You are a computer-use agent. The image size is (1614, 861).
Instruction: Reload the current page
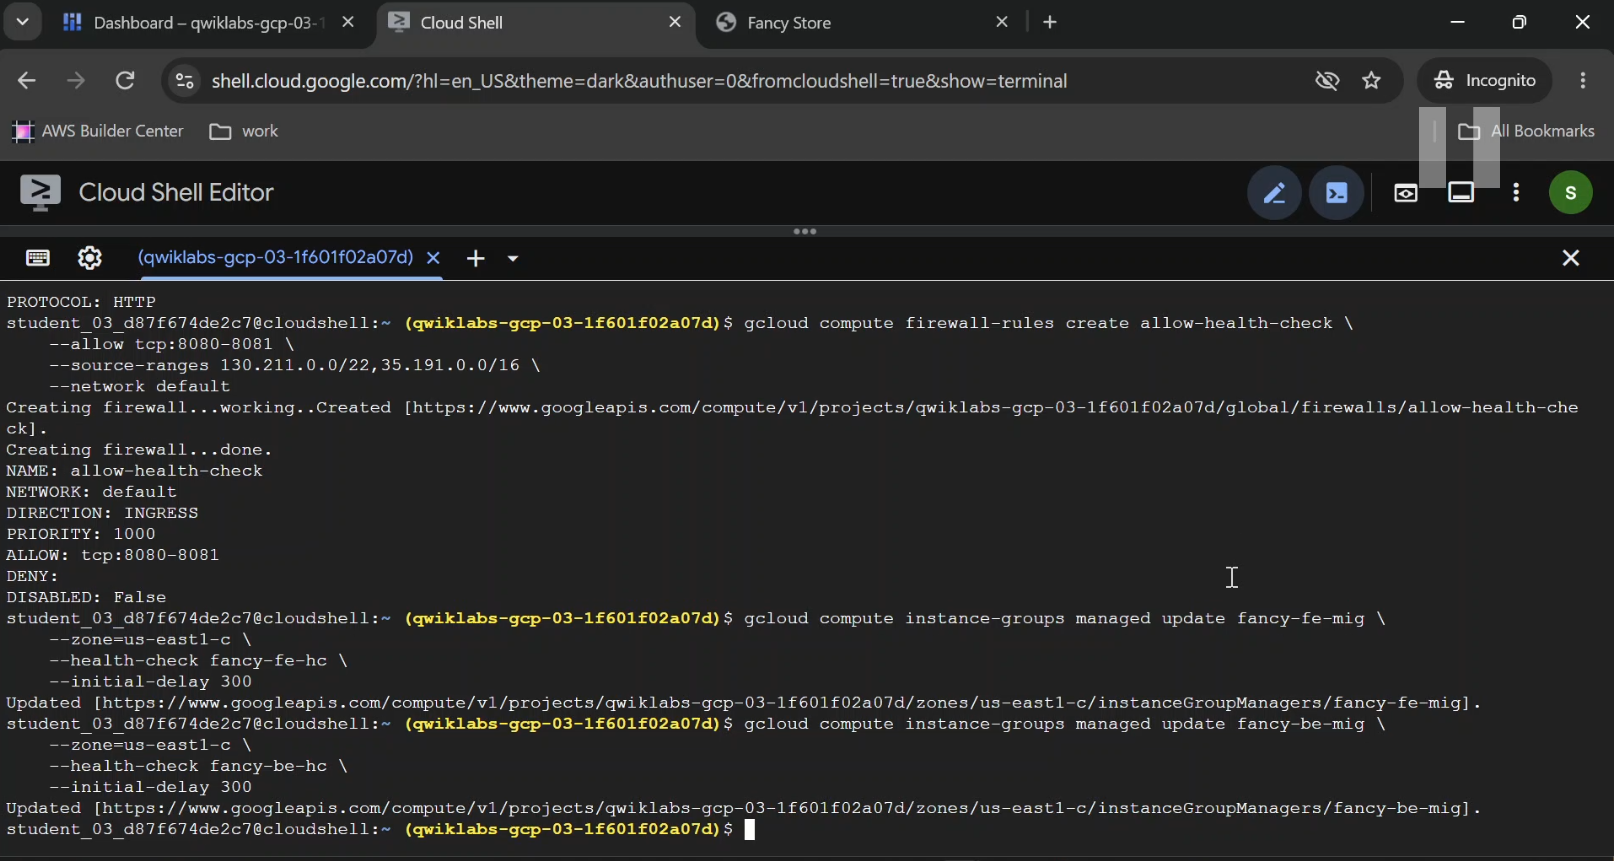[x=125, y=81]
